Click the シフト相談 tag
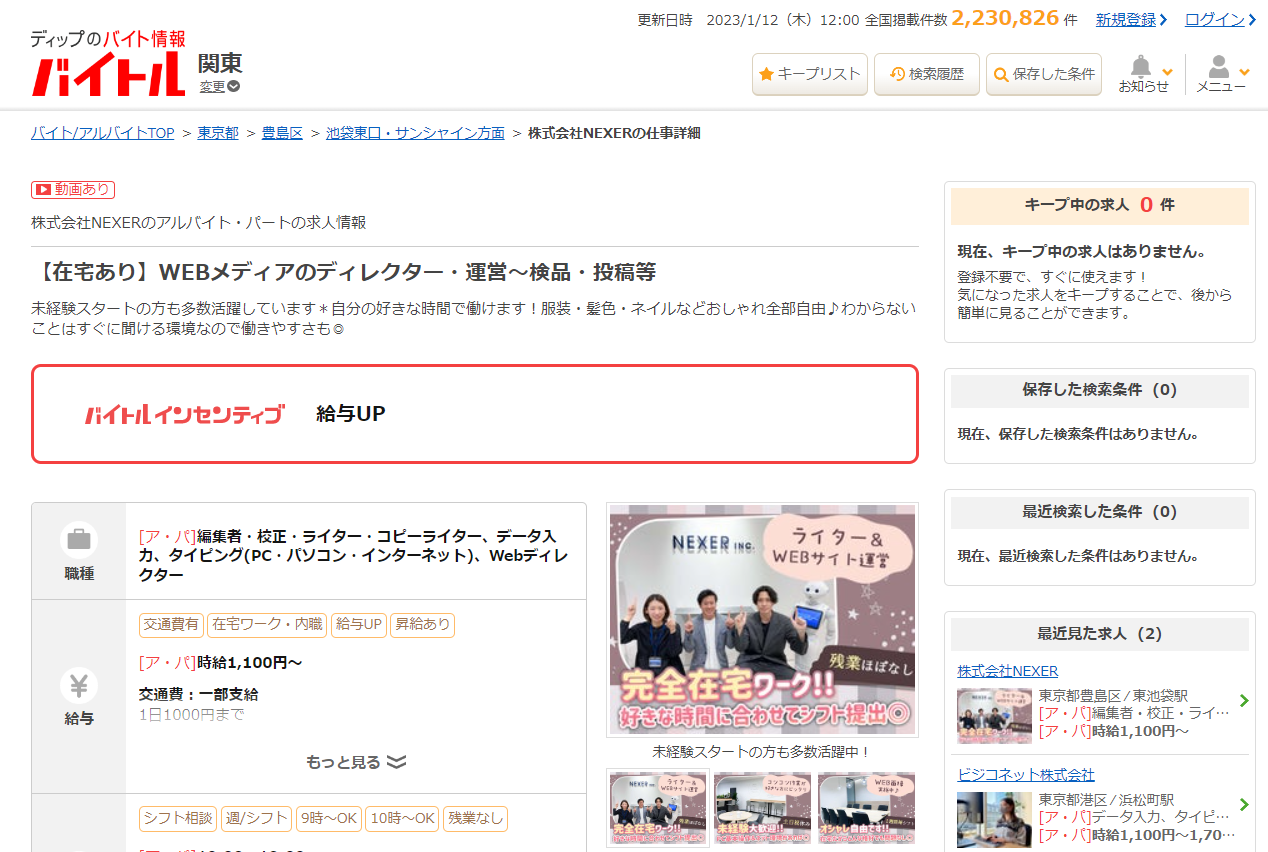The image size is (1268, 852). pyautogui.click(x=177, y=819)
